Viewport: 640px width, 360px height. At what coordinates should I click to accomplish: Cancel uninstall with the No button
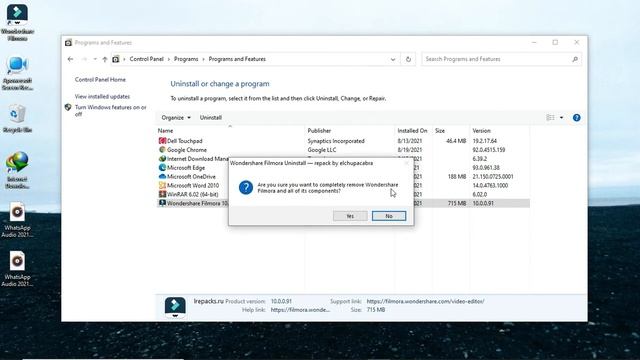coord(389,216)
